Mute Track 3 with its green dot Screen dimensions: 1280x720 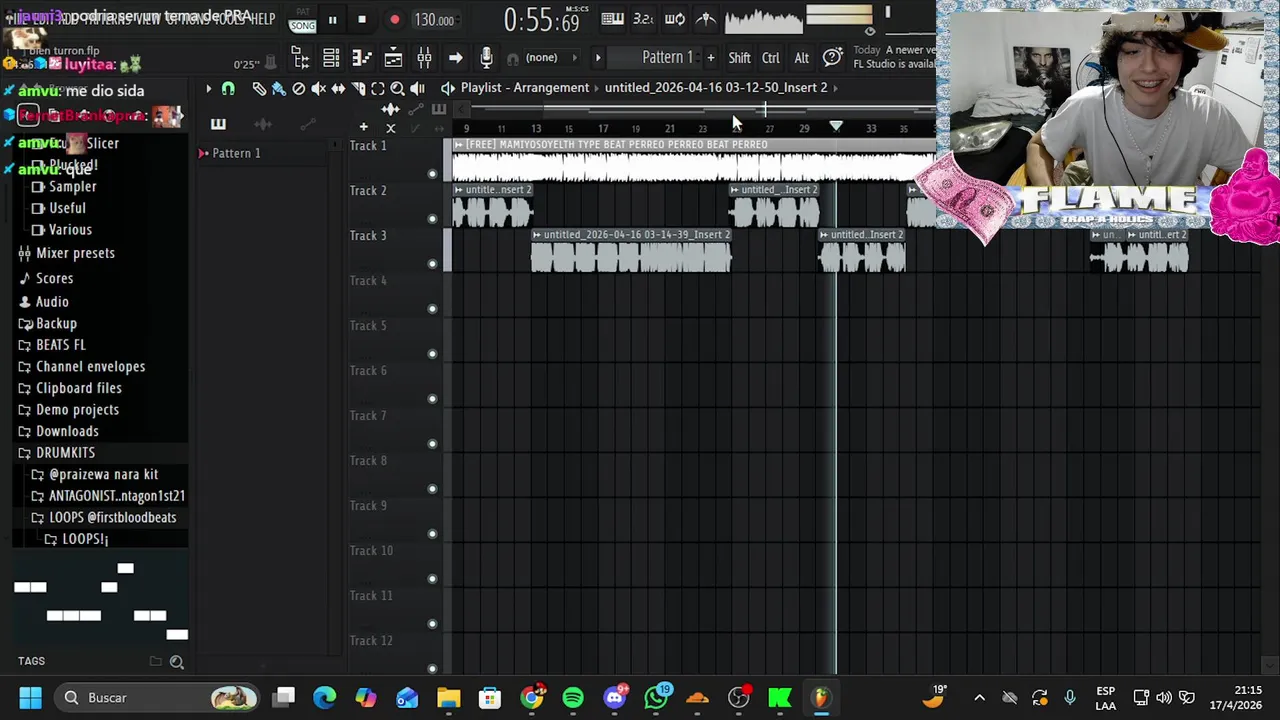point(432,264)
